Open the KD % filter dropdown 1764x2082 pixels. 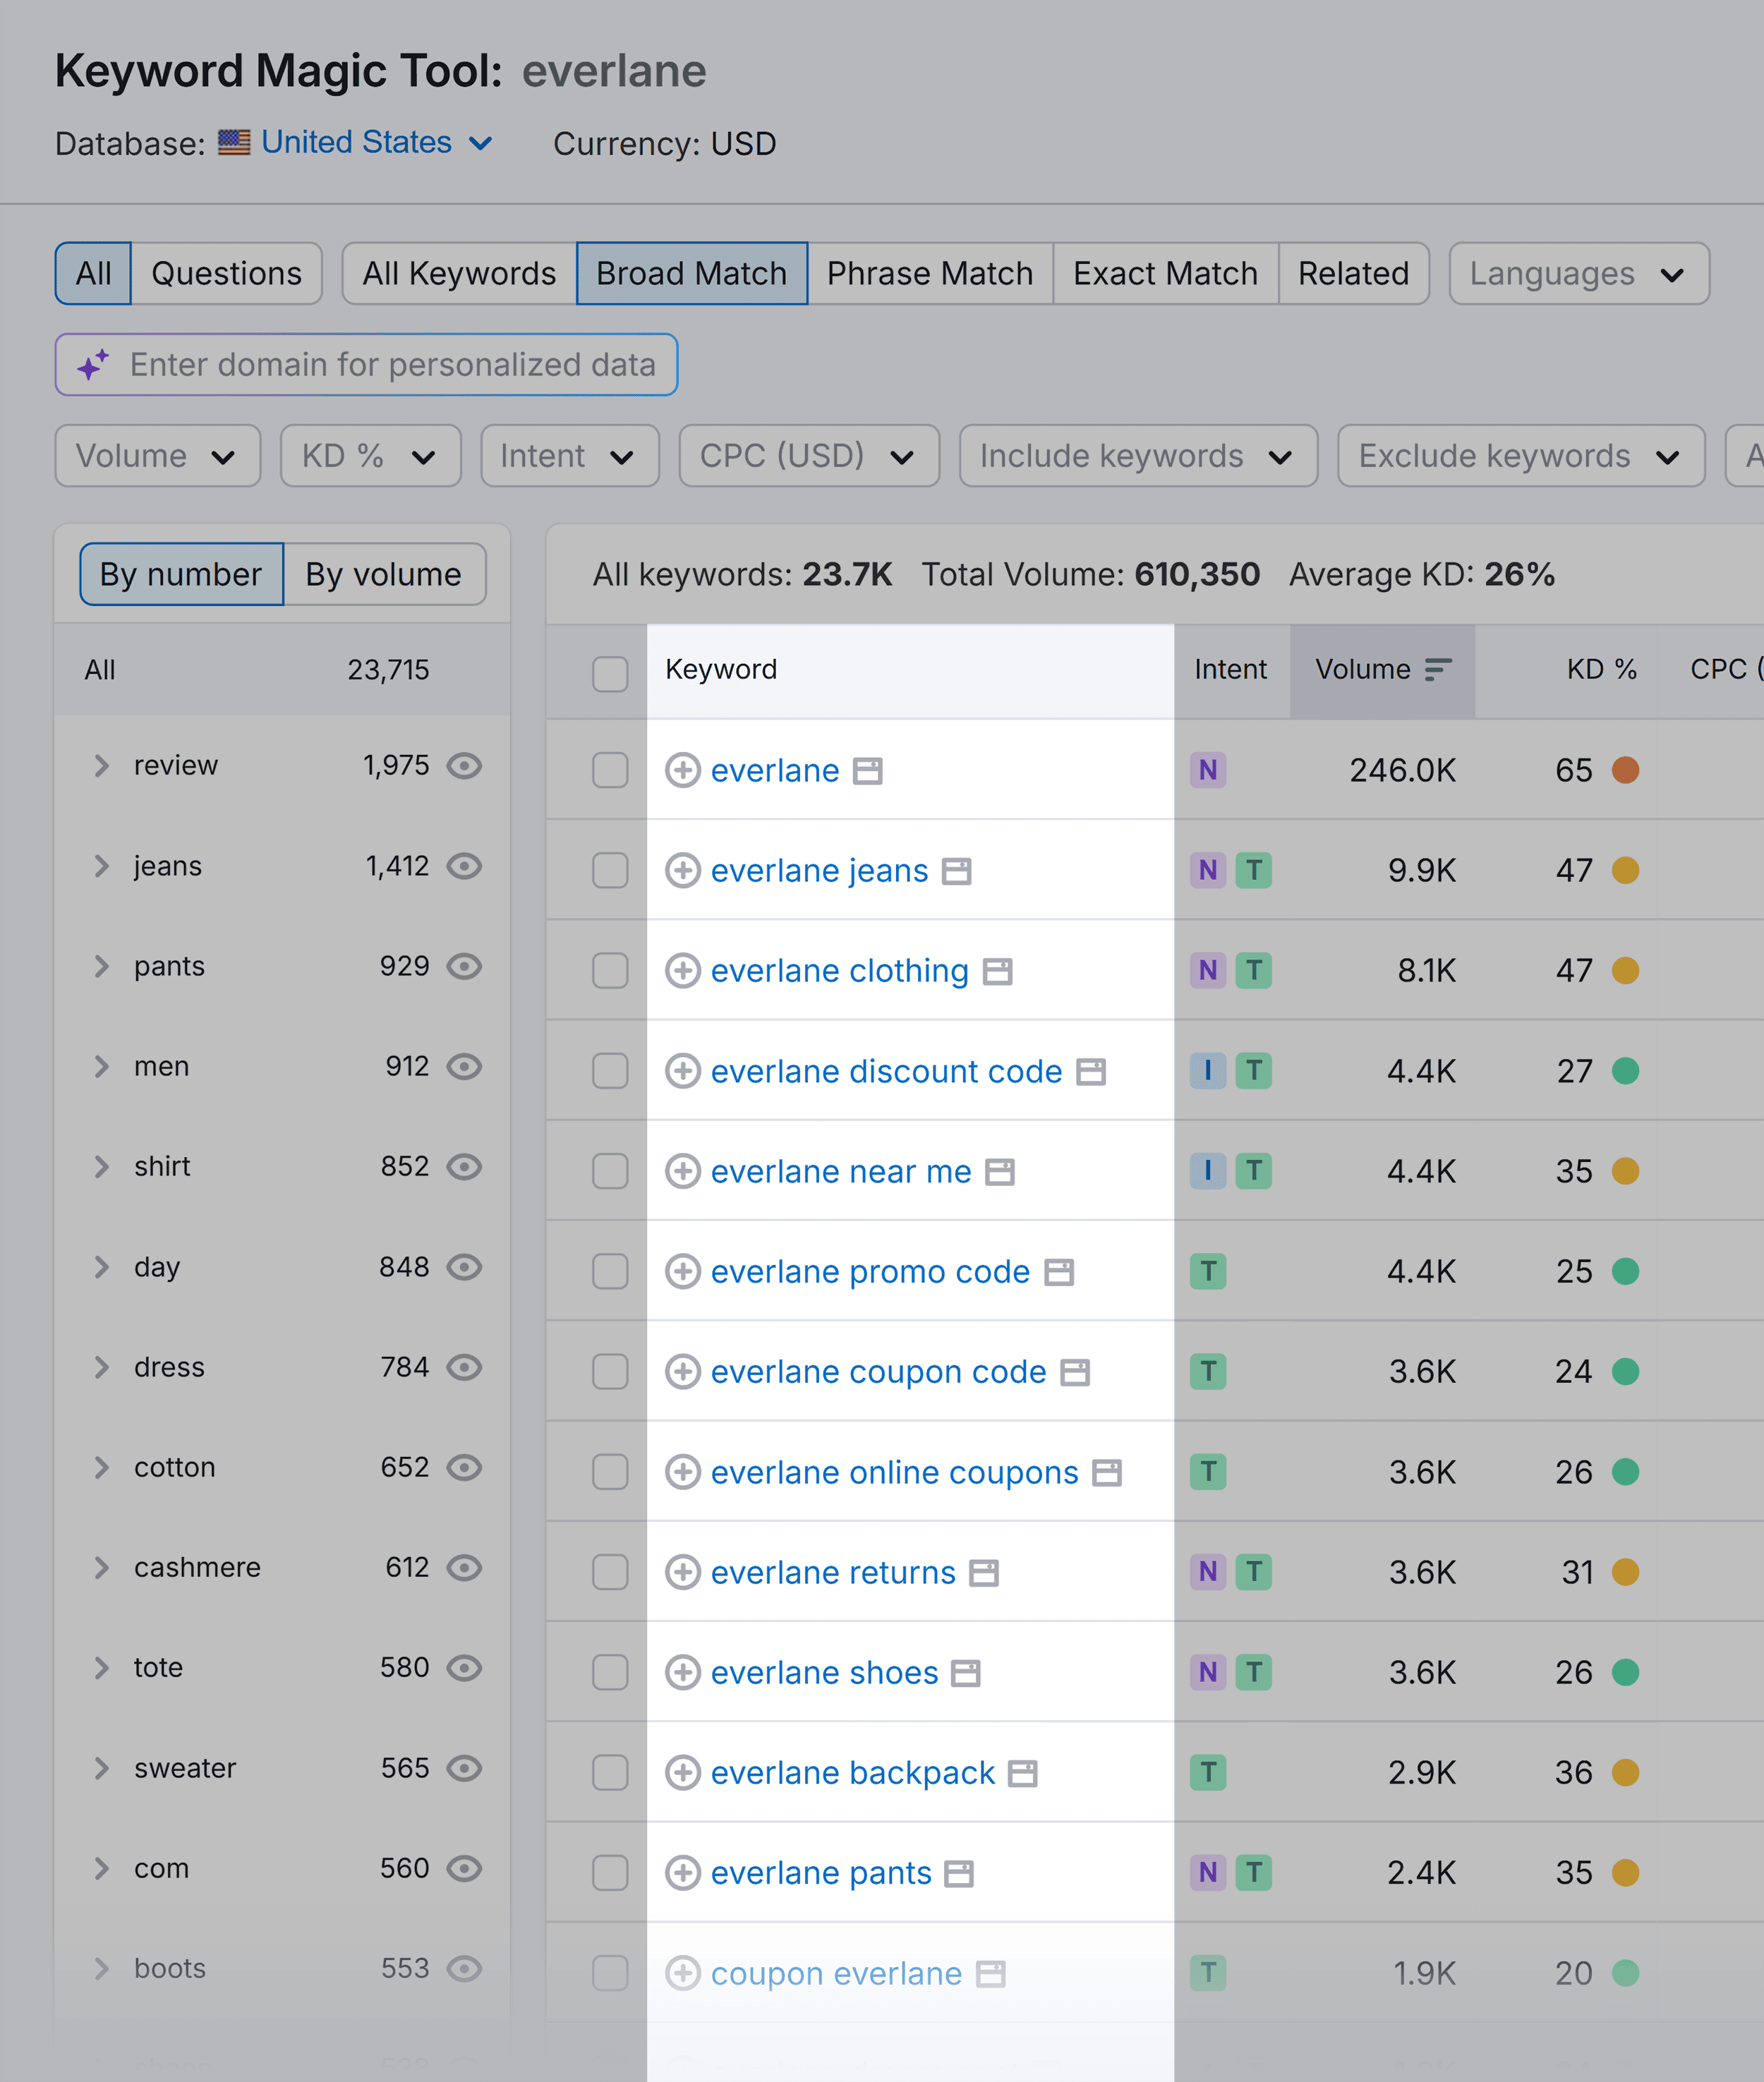(370, 456)
